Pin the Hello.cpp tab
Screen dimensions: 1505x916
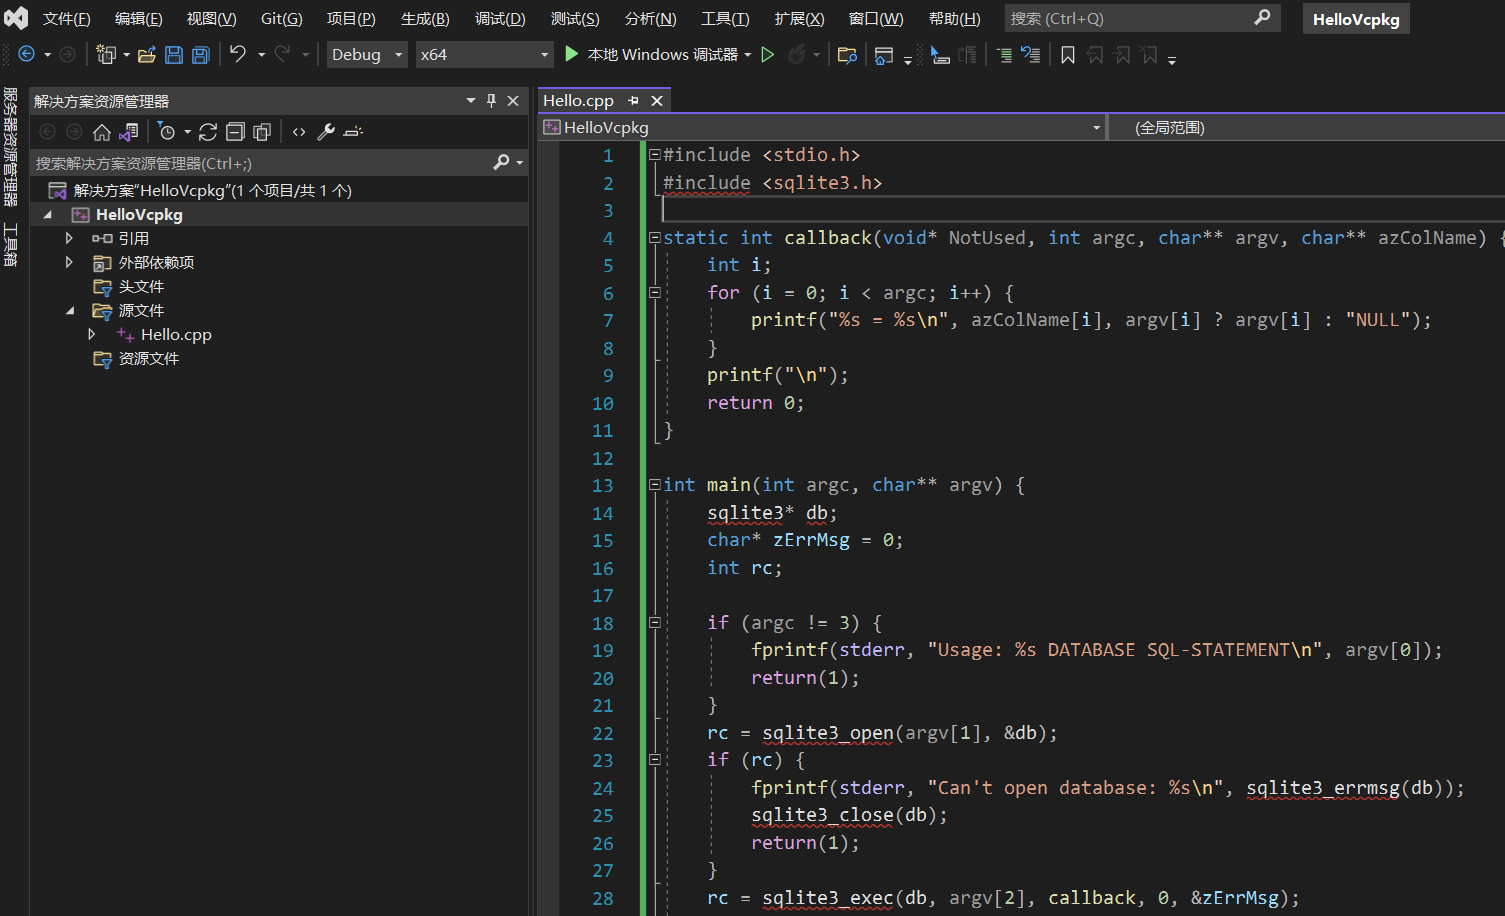tap(633, 101)
